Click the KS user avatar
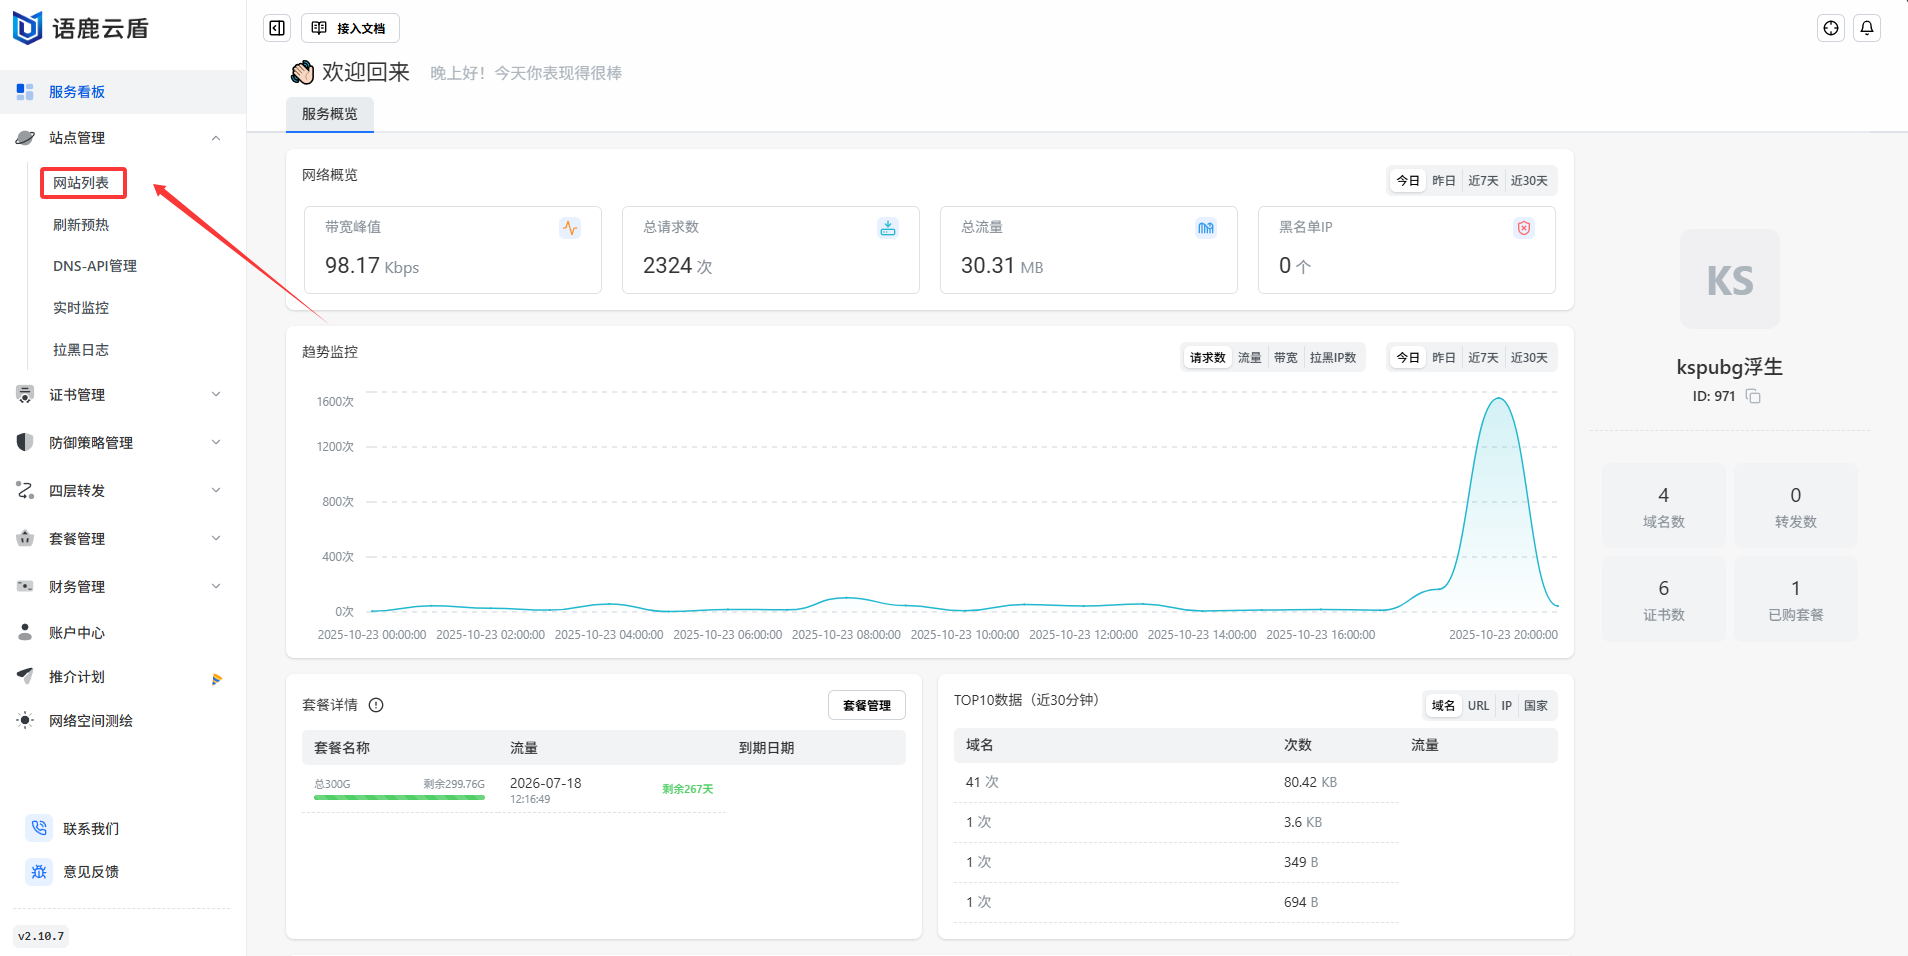1908x956 pixels. 1729,280
